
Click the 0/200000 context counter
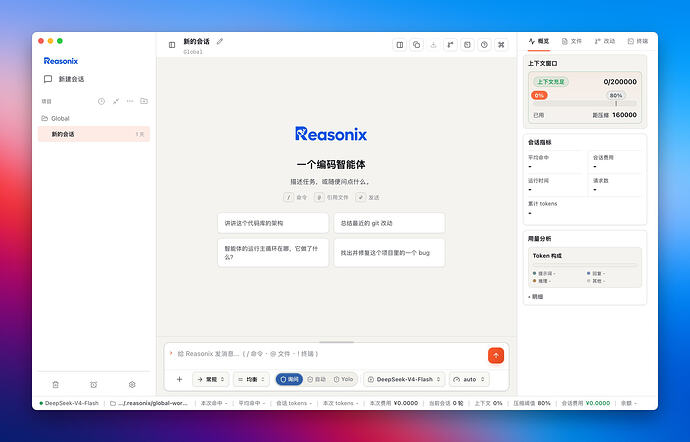(620, 82)
